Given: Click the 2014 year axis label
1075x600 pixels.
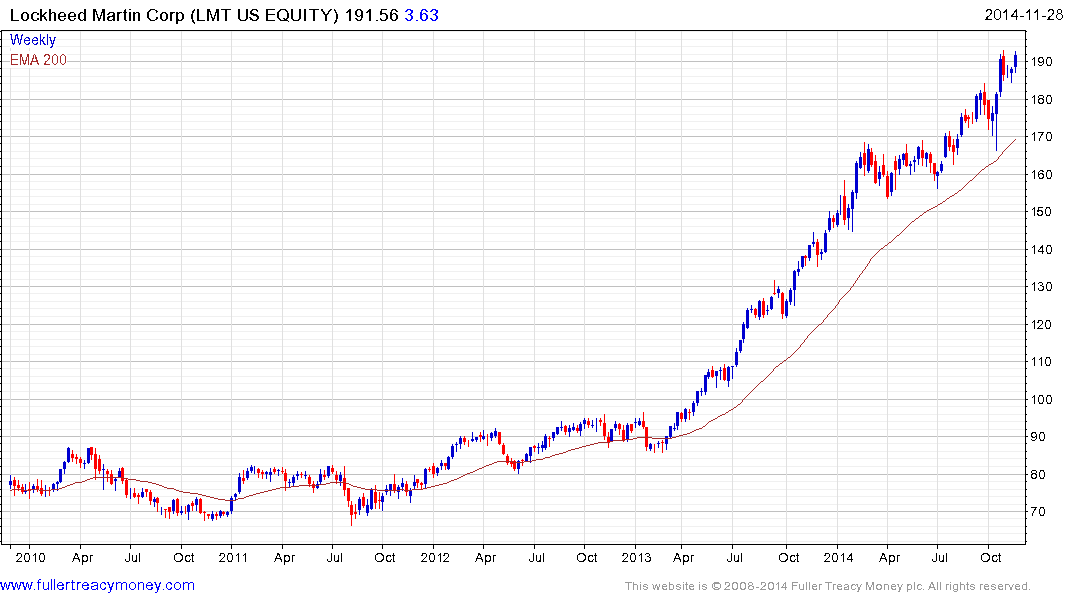Looking at the screenshot, I should 838,557.
